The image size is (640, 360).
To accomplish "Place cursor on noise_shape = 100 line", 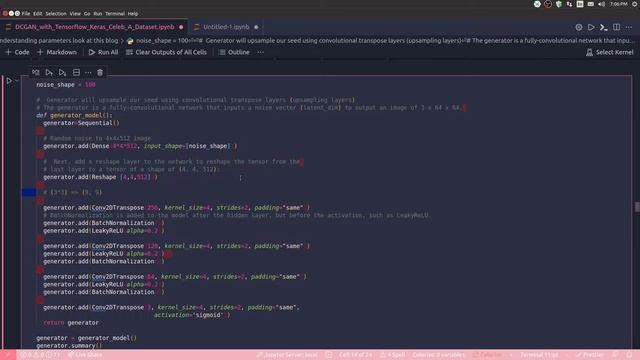I will [66, 85].
